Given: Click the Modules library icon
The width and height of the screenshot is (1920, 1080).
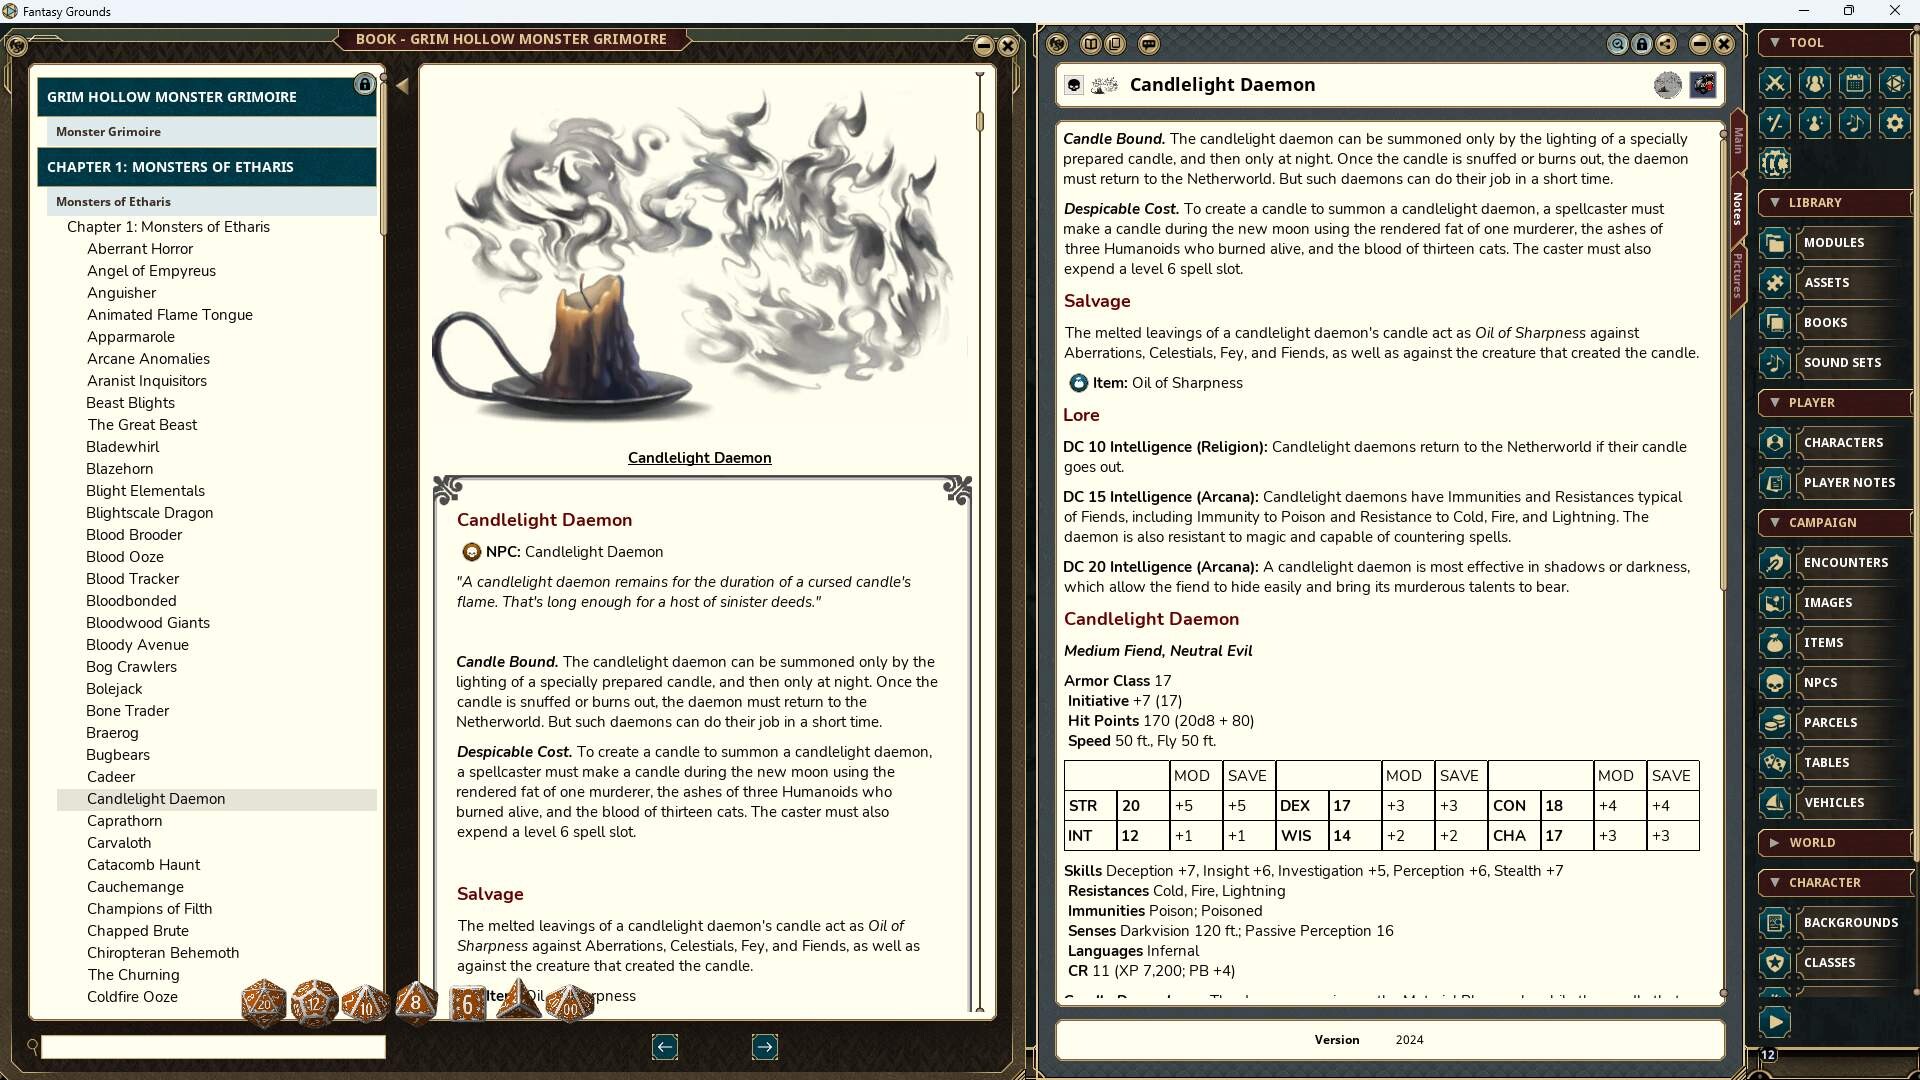Looking at the screenshot, I should point(1775,243).
